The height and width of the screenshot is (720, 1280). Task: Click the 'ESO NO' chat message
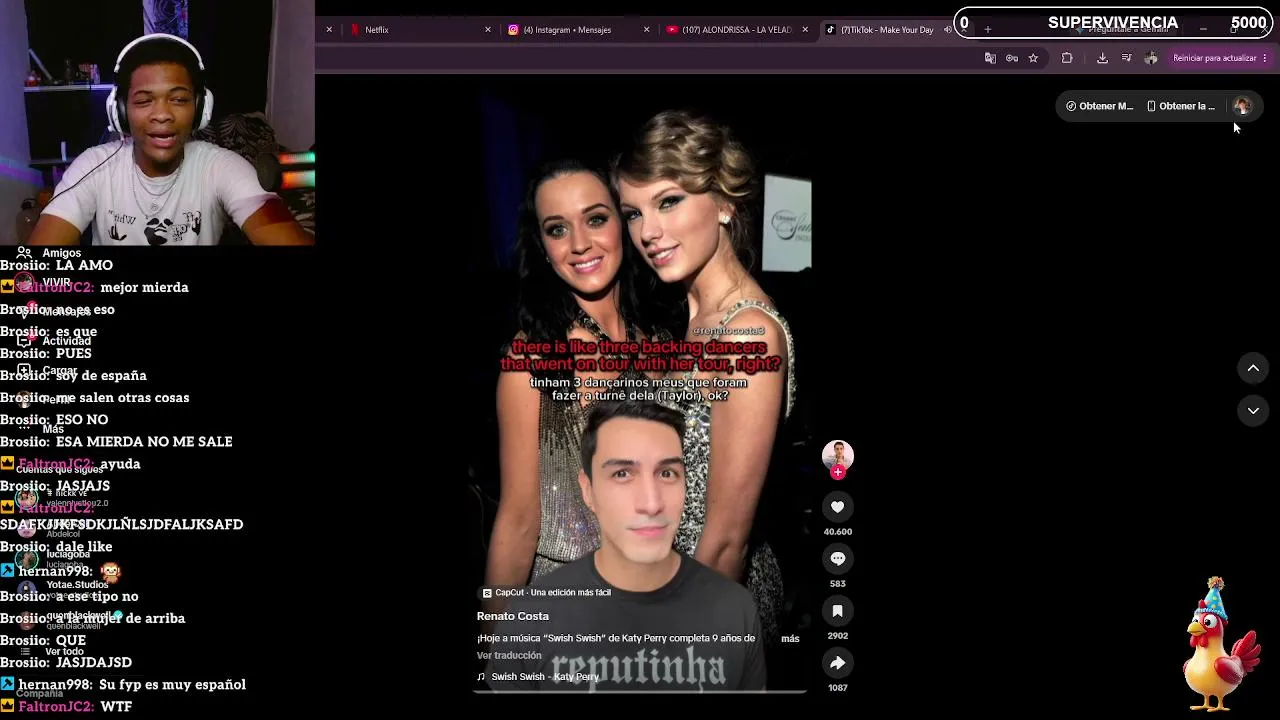[x=82, y=420]
